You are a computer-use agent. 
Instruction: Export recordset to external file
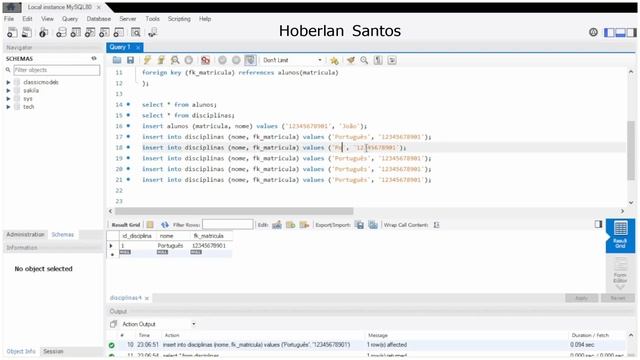pyautogui.click(x=360, y=225)
